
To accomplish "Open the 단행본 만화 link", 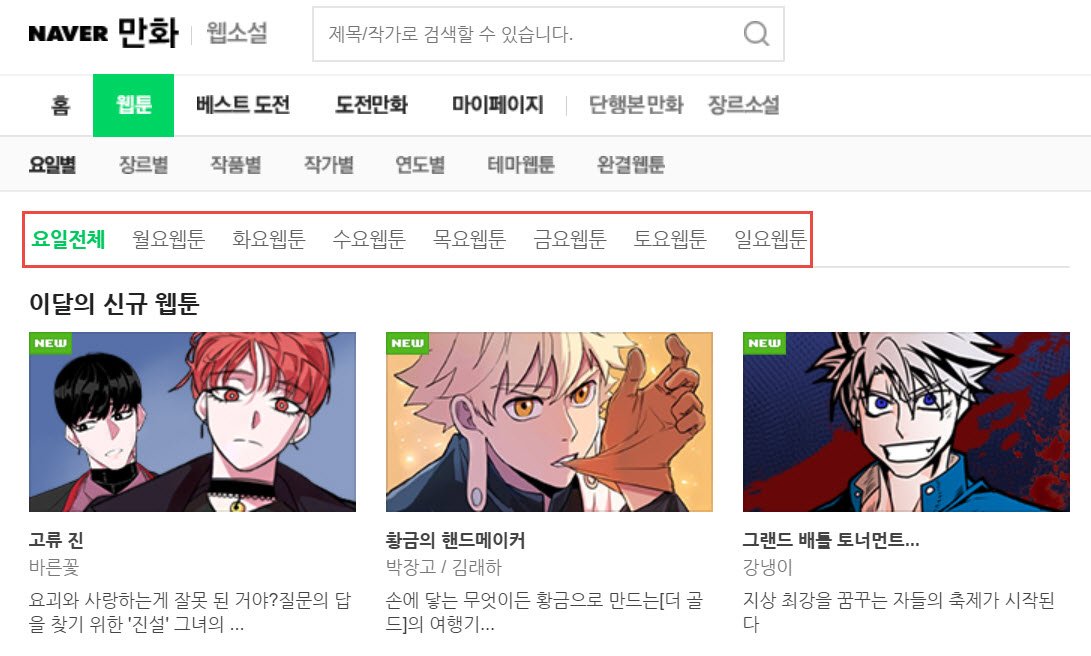I will pos(636,105).
